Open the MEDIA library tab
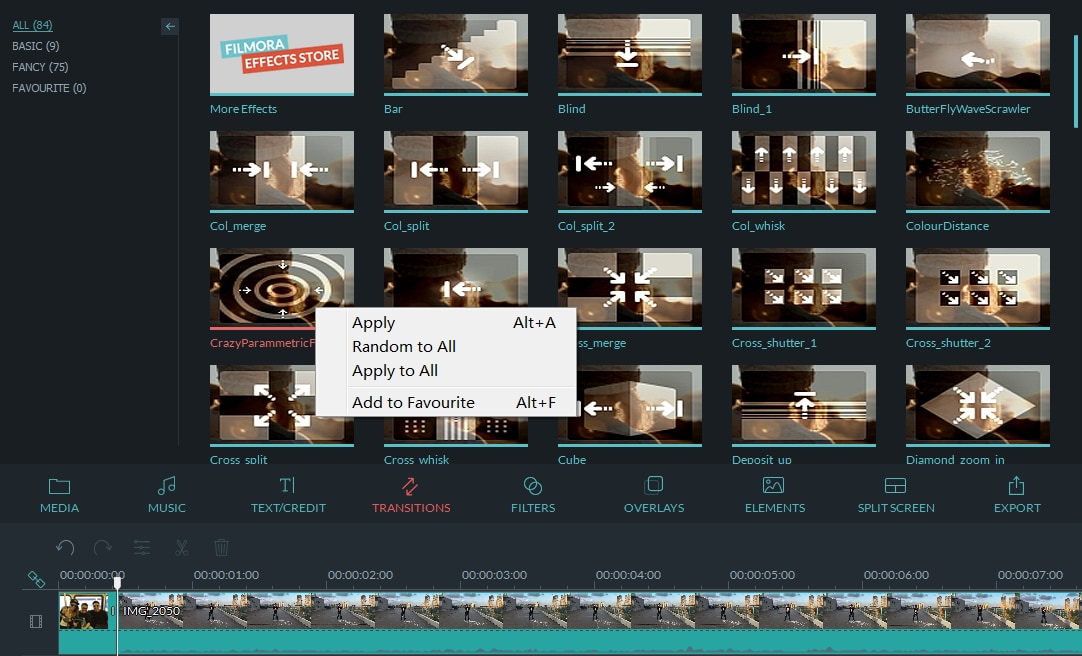Image resolution: width=1082 pixels, height=656 pixels. pyautogui.click(x=59, y=495)
